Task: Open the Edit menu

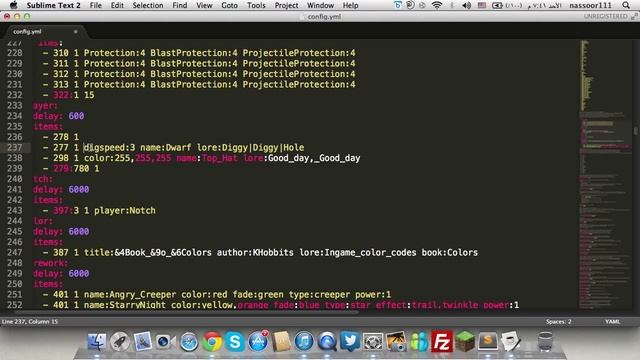Action: [x=117, y=5]
